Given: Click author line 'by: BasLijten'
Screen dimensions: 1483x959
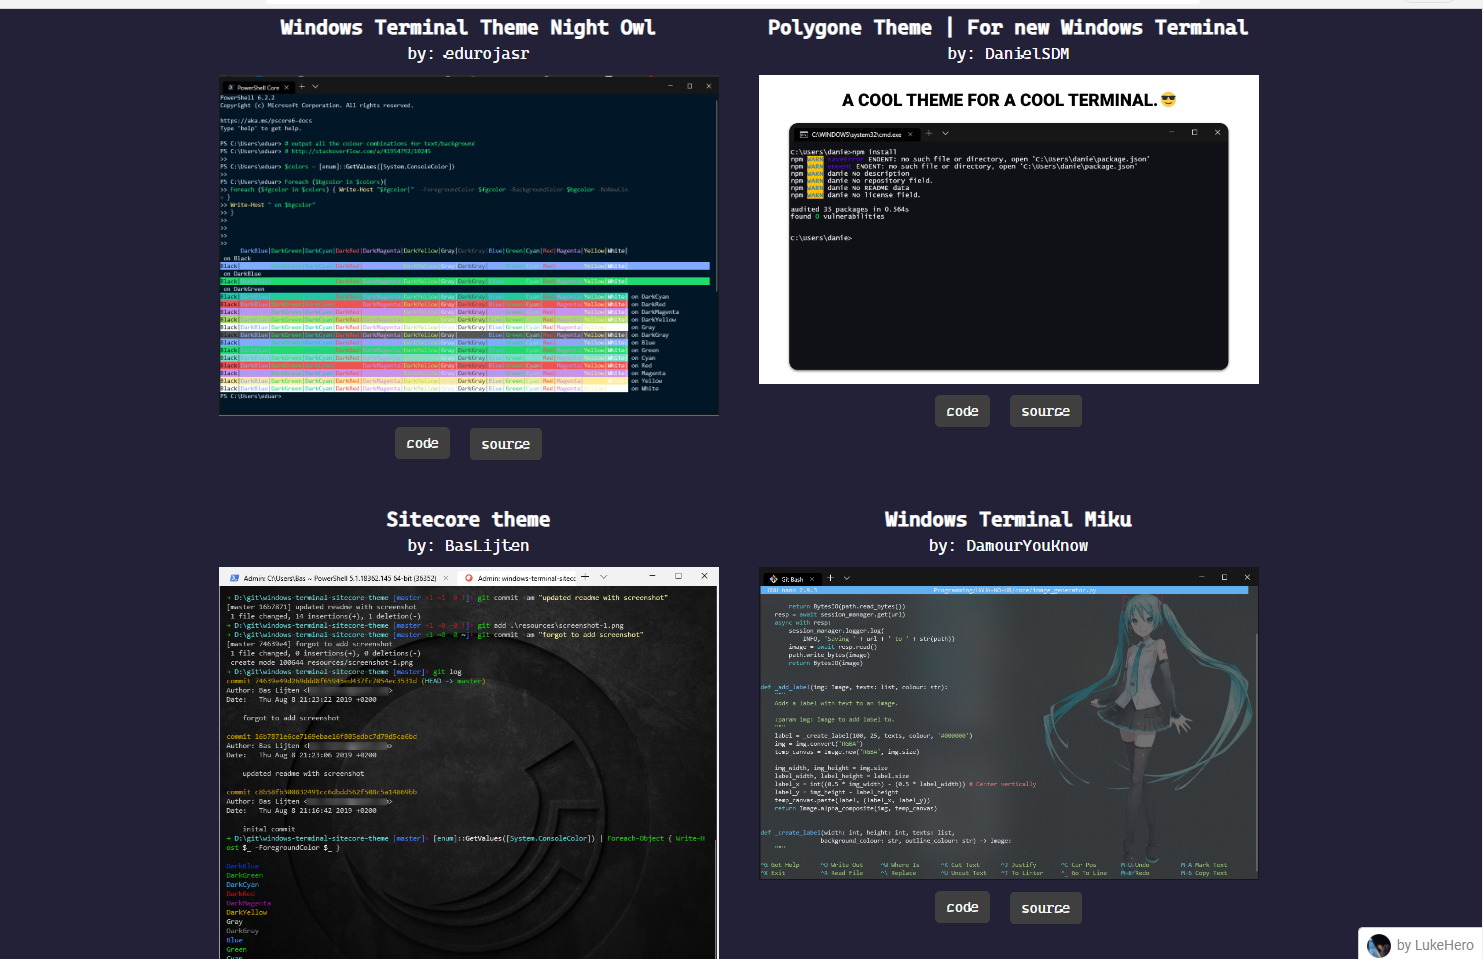Looking at the screenshot, I should [x=468, y=546].
